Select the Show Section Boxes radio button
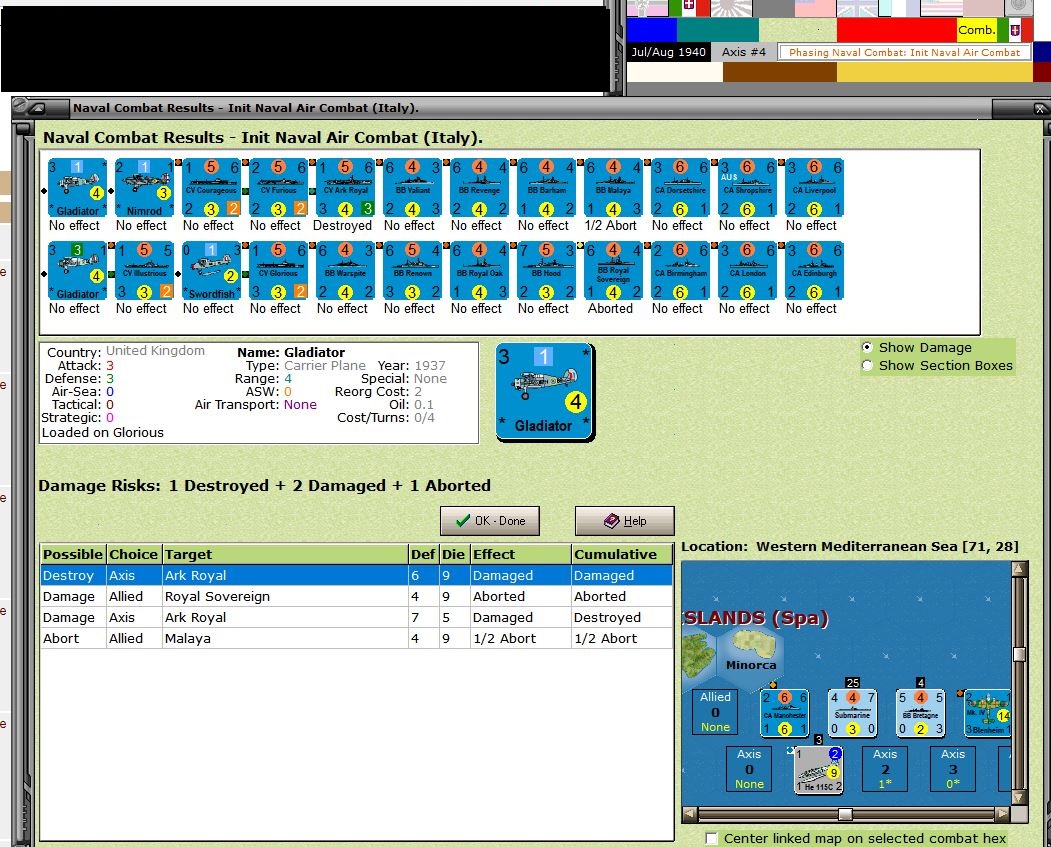1051x847 pixels. [x=867, y=365]
